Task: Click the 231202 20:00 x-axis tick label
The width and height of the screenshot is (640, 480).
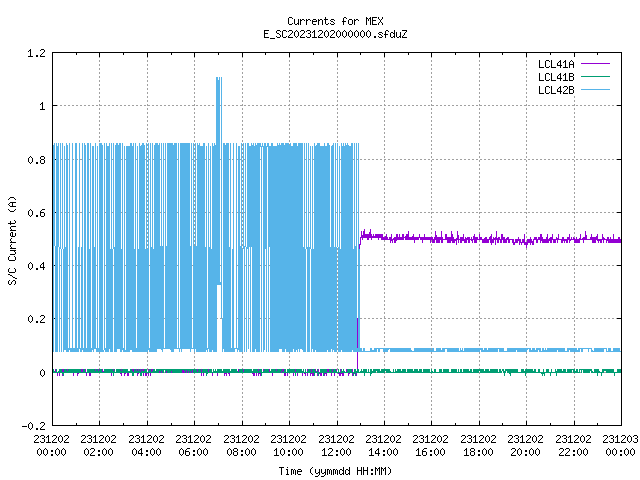Action: coord(525,446)
